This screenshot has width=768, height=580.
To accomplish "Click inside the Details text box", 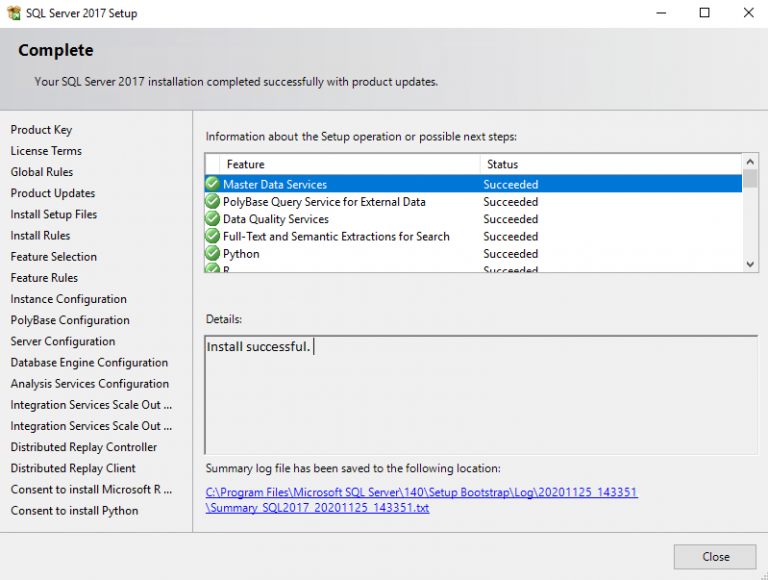I will click(x=481, y=395).
